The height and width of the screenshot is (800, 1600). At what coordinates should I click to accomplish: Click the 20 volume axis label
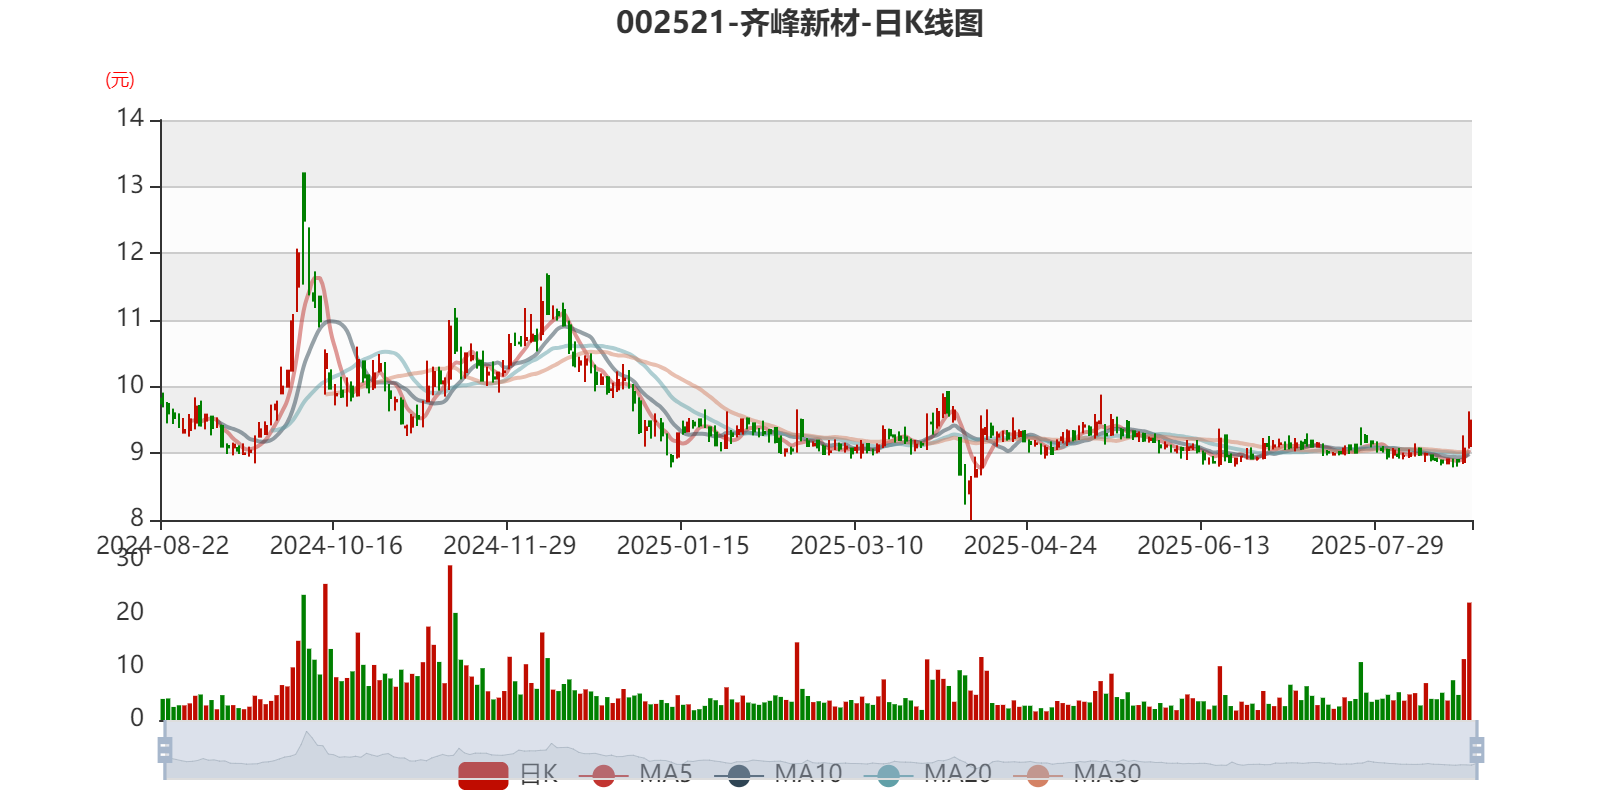click(130, 611)
